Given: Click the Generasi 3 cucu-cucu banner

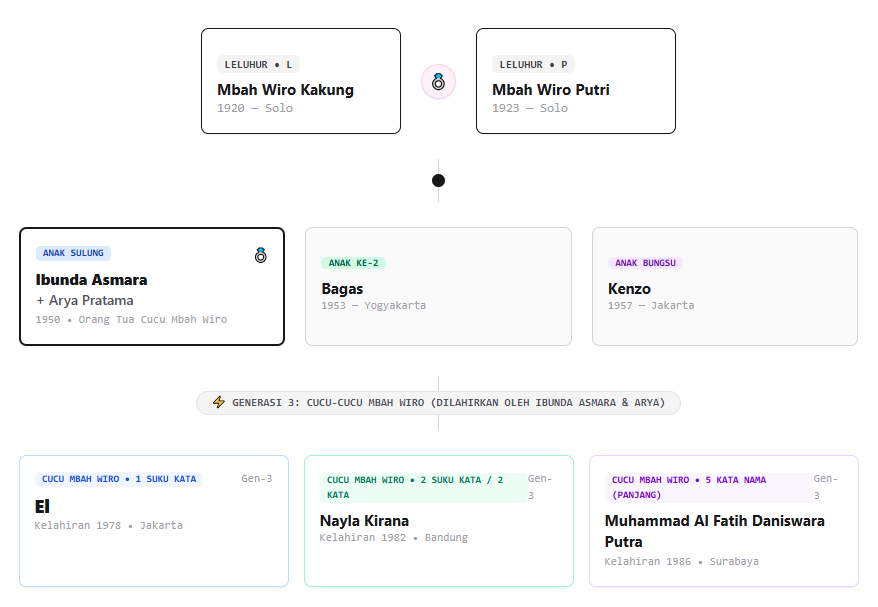Looking at the screenshot, I should [438, 403].
